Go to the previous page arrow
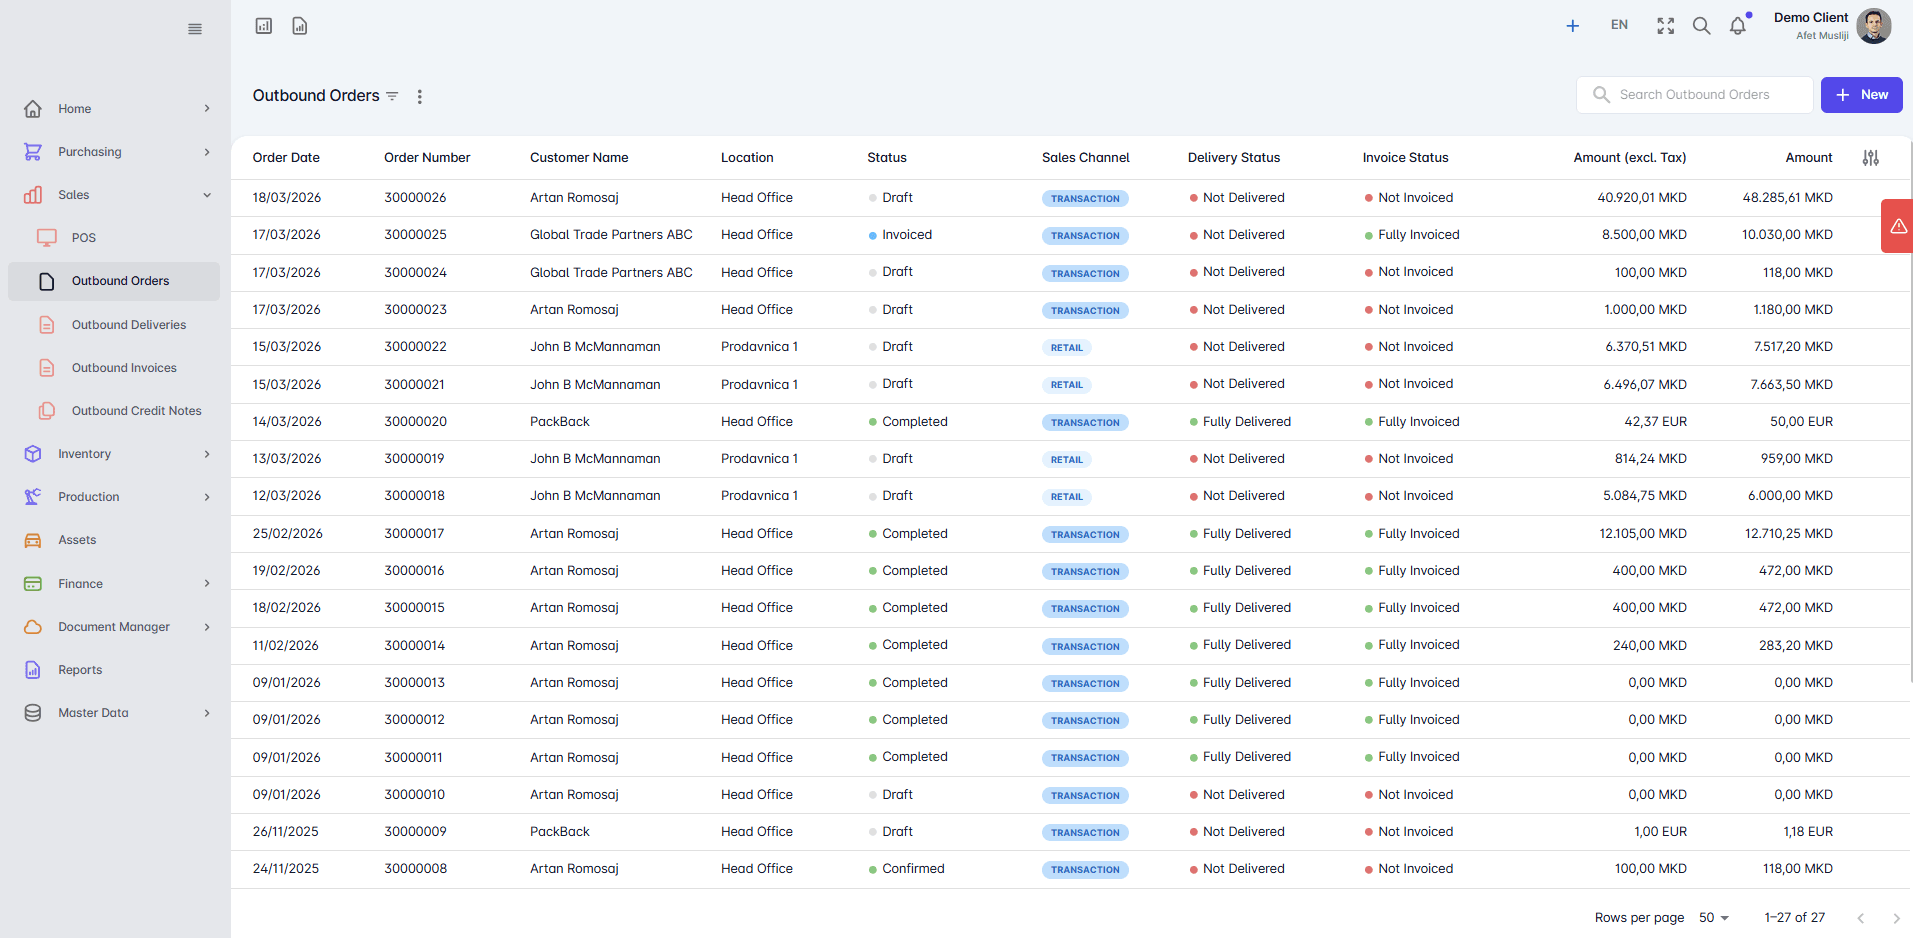The width and height of the screenshot is (1913, 938). point(1861,918)
